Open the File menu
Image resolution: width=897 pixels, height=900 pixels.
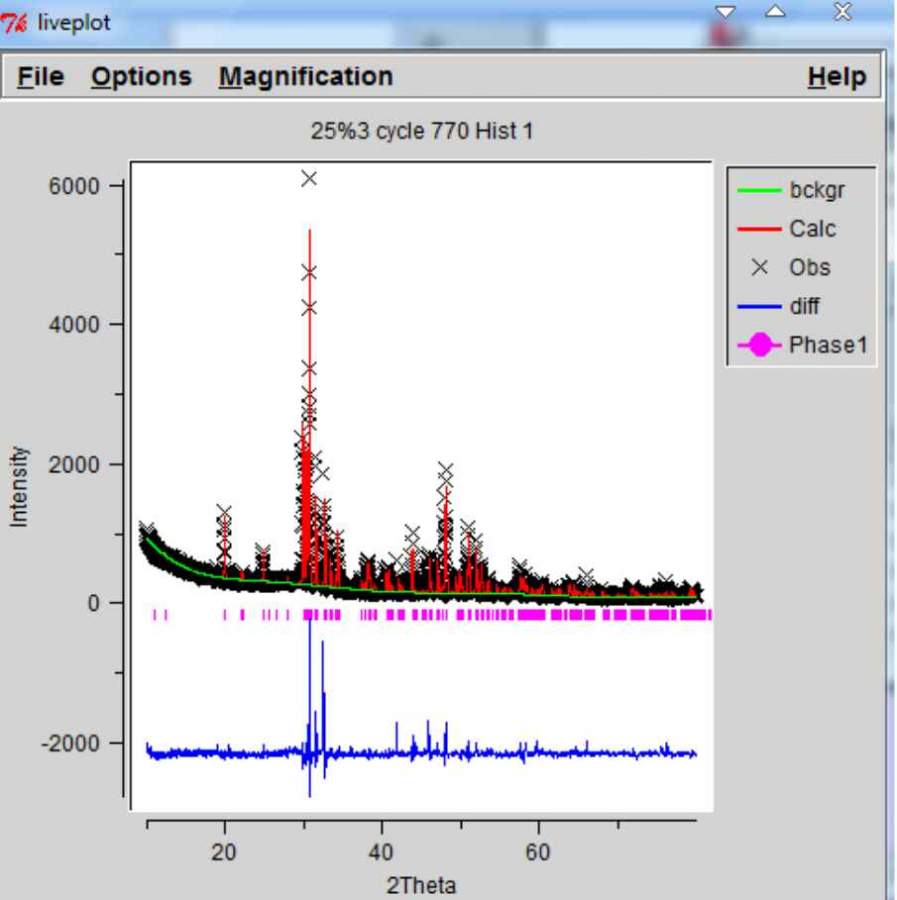[x=40, y=77]
